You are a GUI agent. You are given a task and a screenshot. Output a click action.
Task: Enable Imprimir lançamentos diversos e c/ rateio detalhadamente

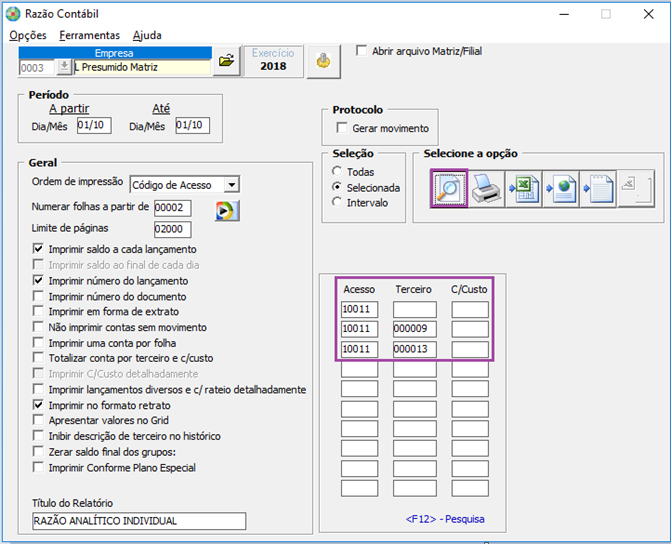tap(38, 389)
